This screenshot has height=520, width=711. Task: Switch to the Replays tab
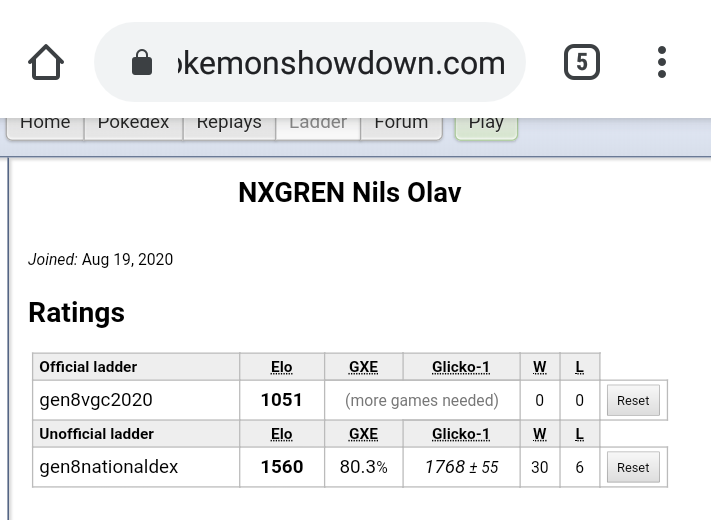coord(229,124)
